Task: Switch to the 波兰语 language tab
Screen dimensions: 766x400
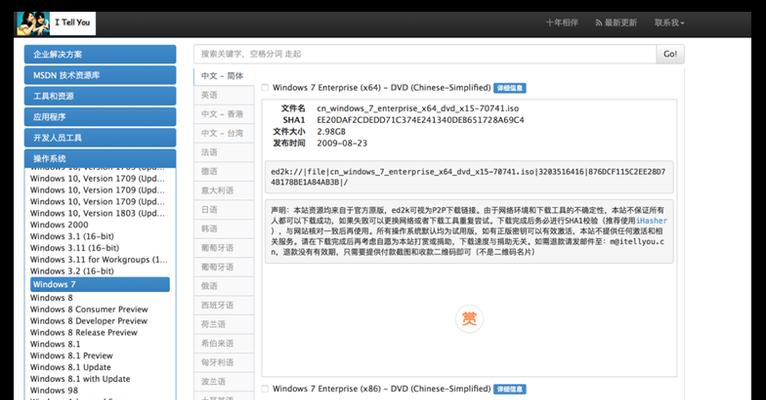Action: (x=224, y=381)
